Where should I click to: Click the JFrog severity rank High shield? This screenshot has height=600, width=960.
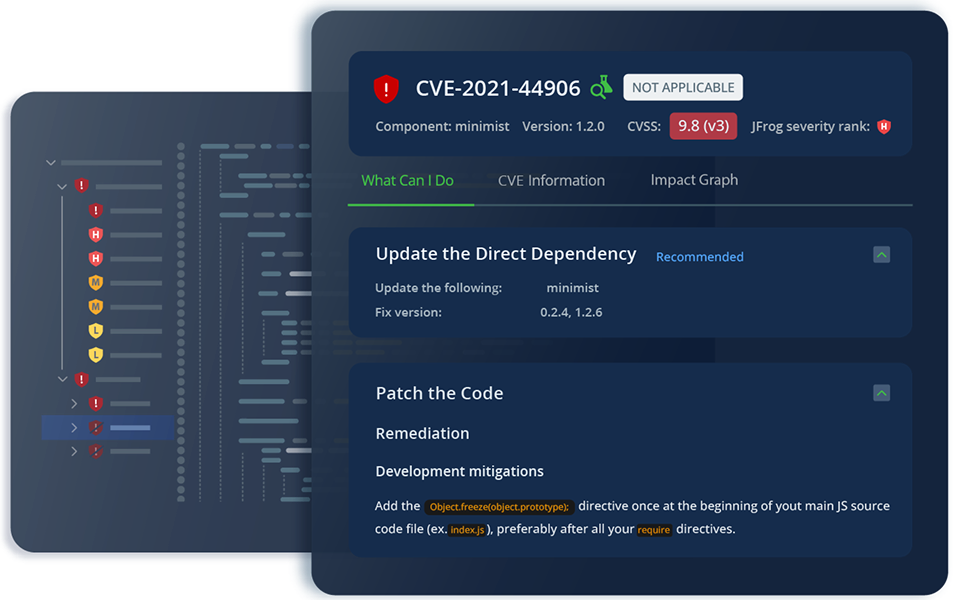click(x=883, y=127)
